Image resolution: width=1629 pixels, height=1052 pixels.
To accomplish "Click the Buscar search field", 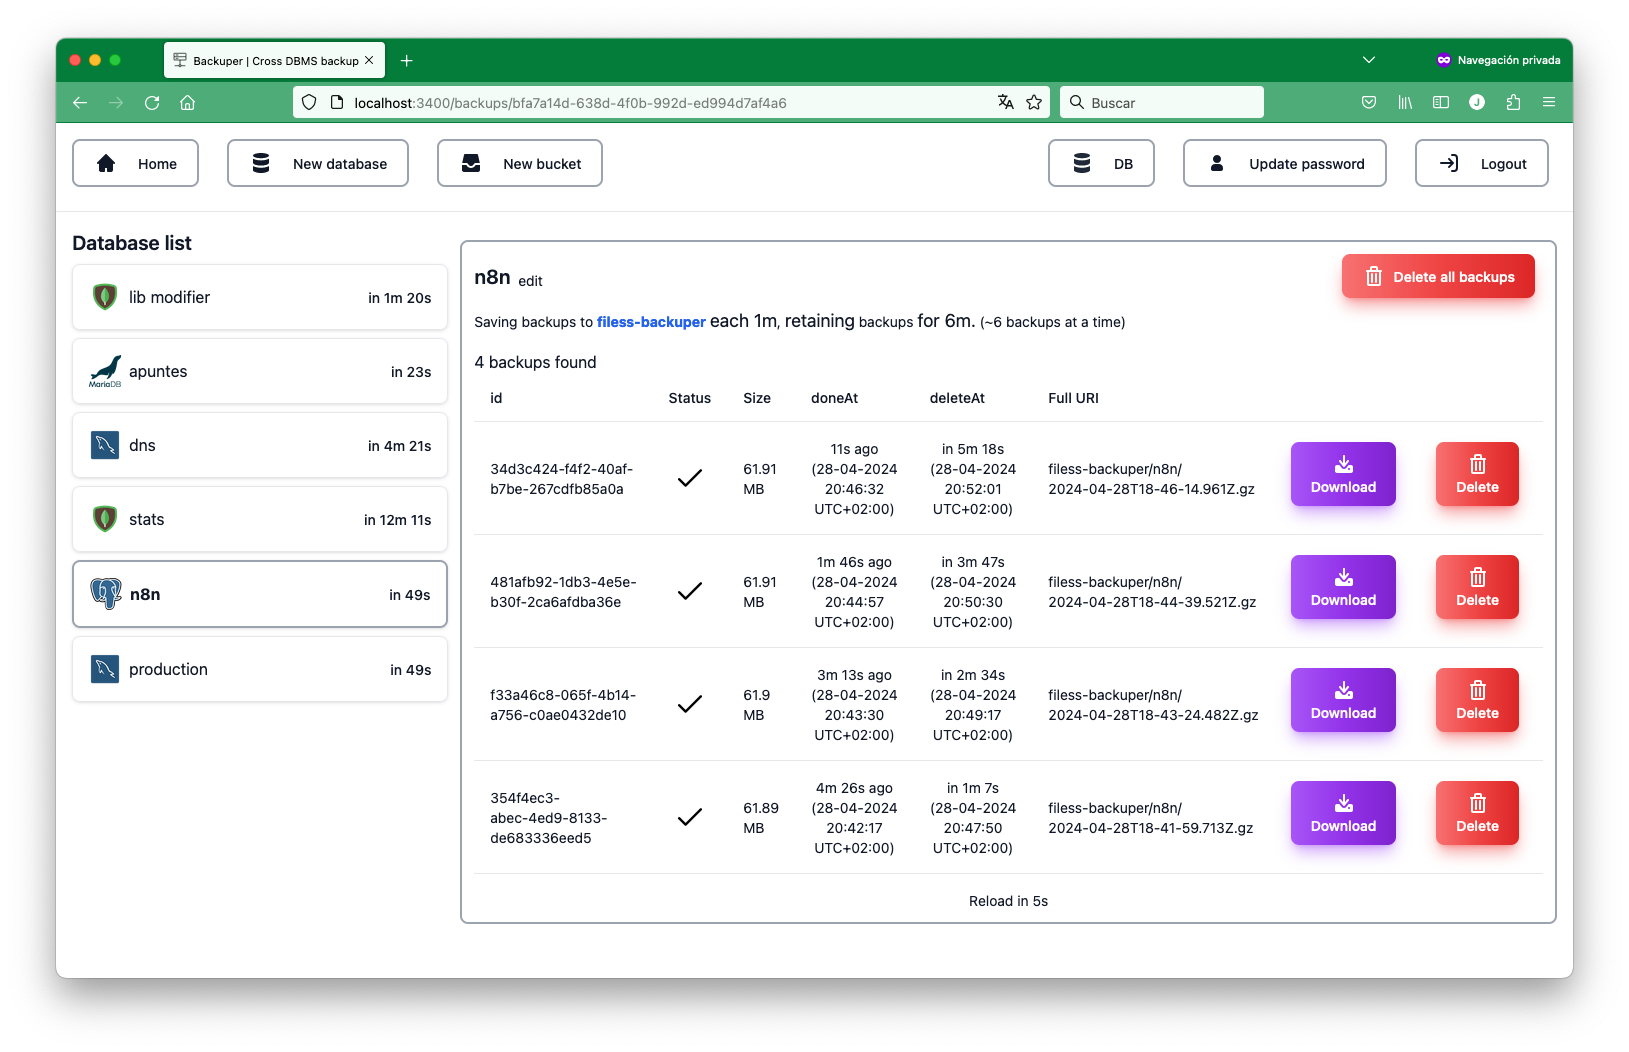I will 1162,102.
